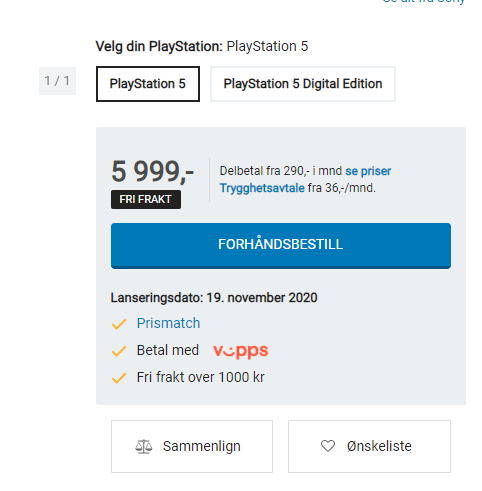The image size is (482, 491).
Task: Click the checkmark beside Fri frakt over 1000 kr
Action: [x=119, y=378]
